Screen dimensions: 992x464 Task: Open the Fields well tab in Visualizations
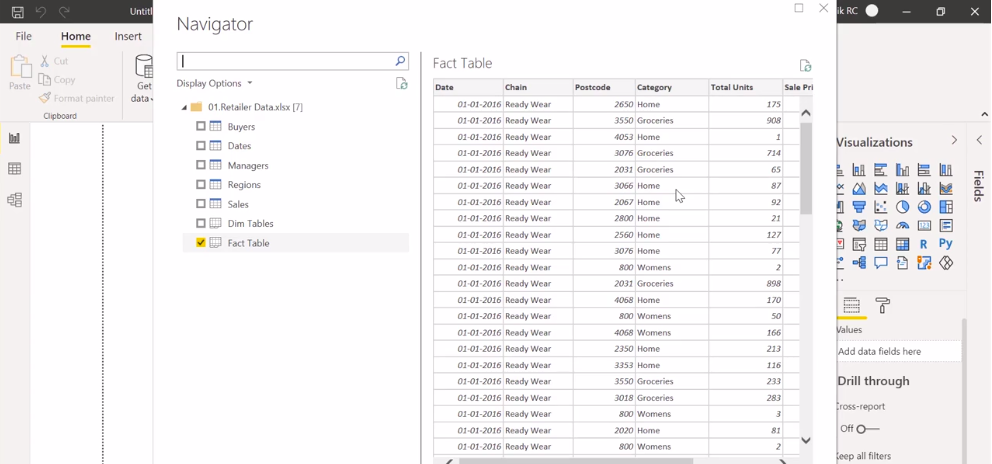(x=852, y=305)
